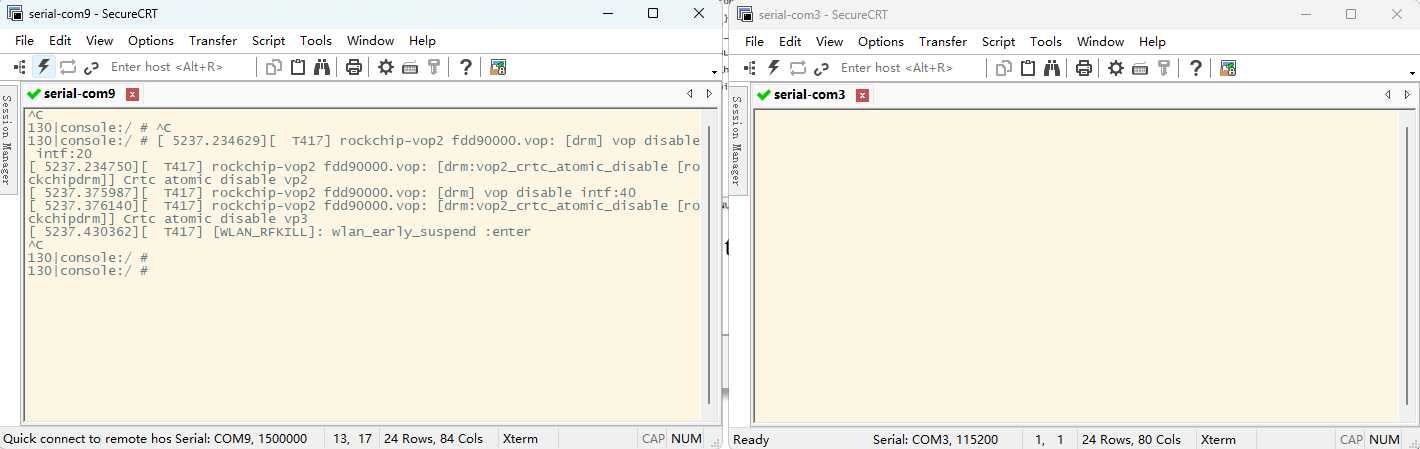Close the serial-com3 tab with red X
Screen dimensions: 1420x449
coord(862,95)
